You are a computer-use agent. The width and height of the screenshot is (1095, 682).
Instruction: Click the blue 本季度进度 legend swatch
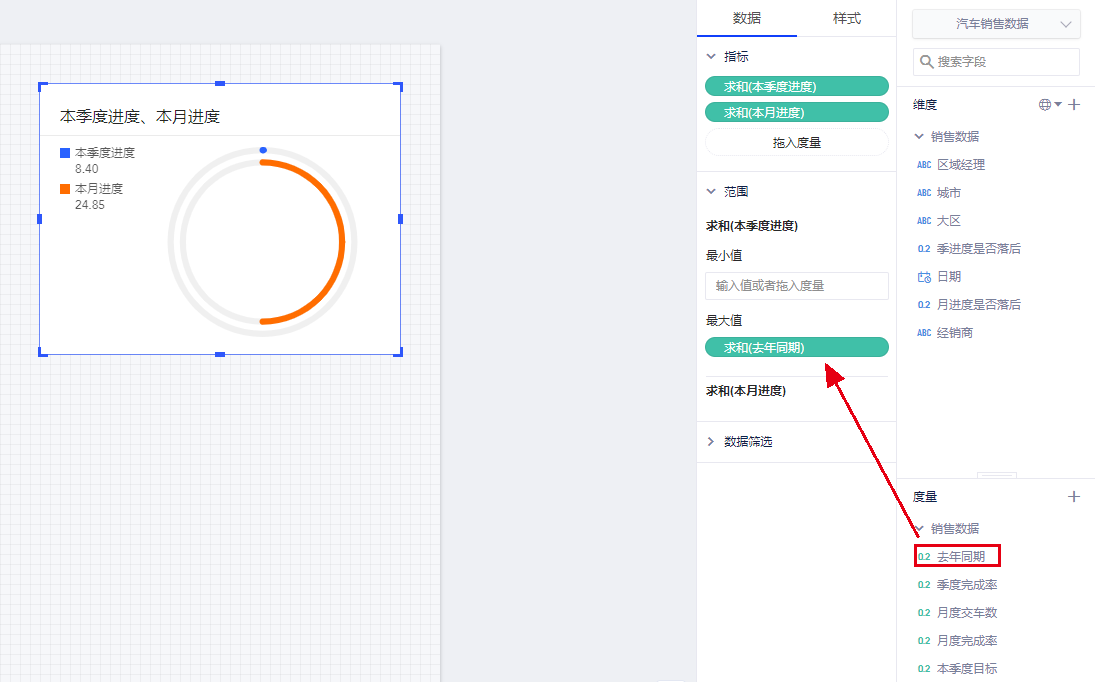[65, 153]
